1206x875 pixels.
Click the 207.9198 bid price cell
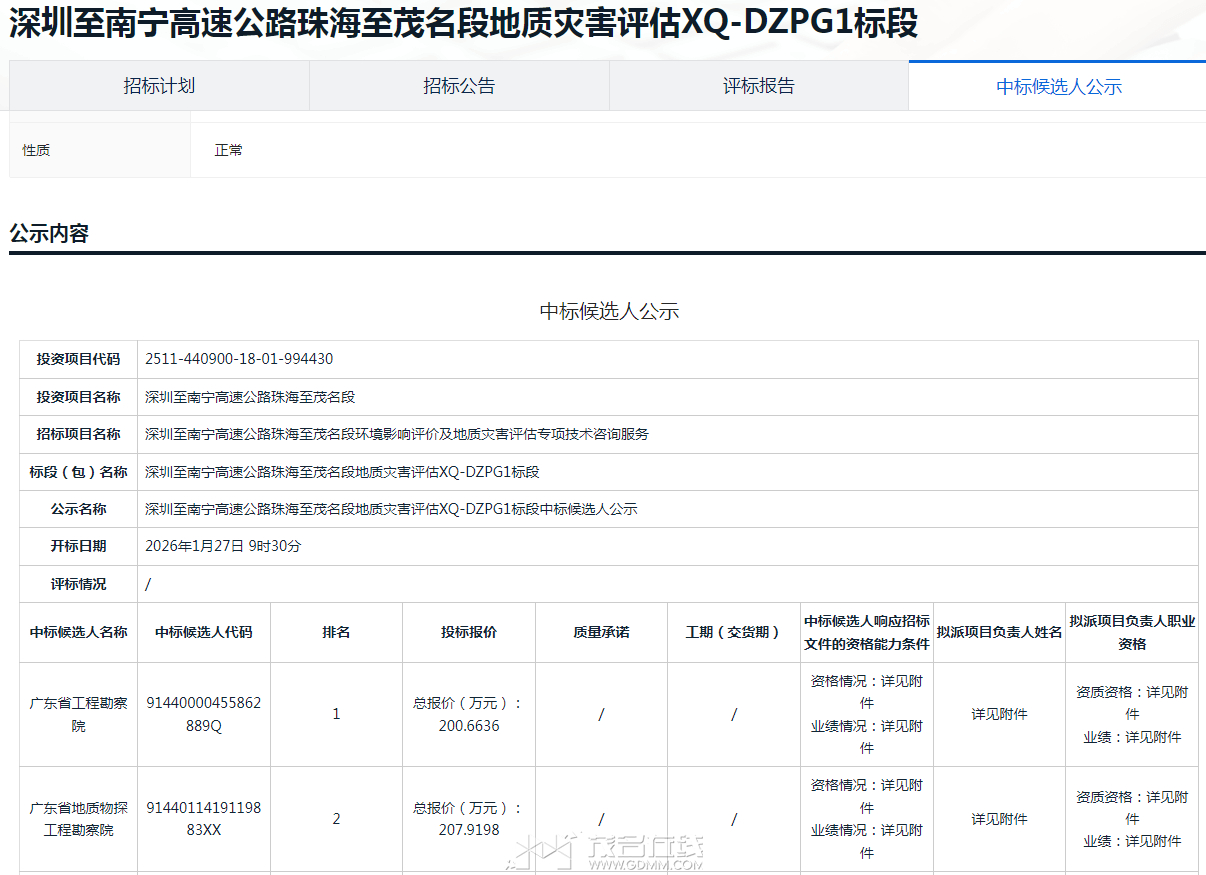point(468,819)
